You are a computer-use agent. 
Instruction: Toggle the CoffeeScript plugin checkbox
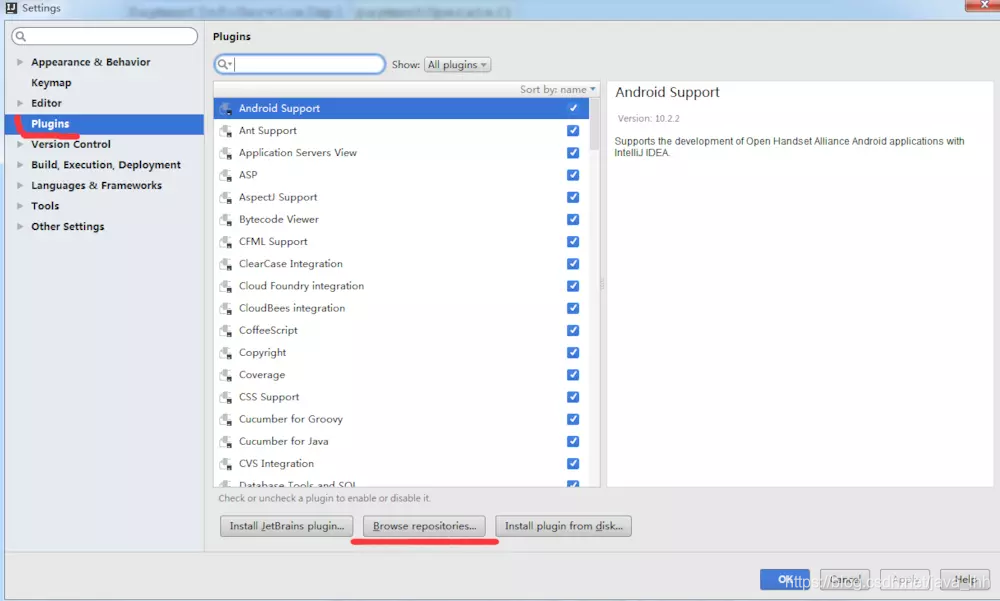[x=573, y=330]
